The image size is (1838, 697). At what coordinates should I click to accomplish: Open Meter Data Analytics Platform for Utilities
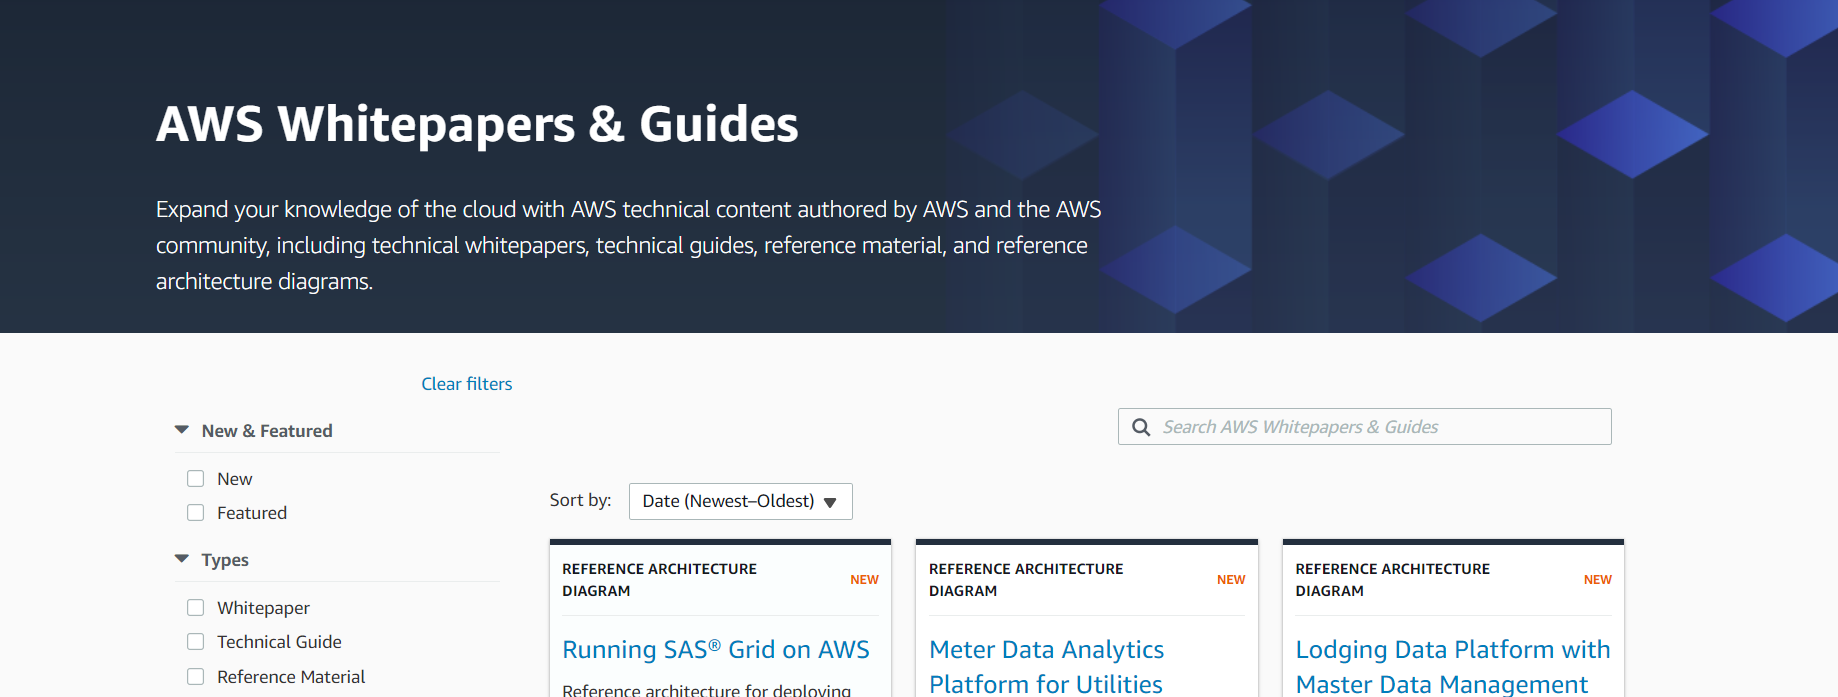1046,667
